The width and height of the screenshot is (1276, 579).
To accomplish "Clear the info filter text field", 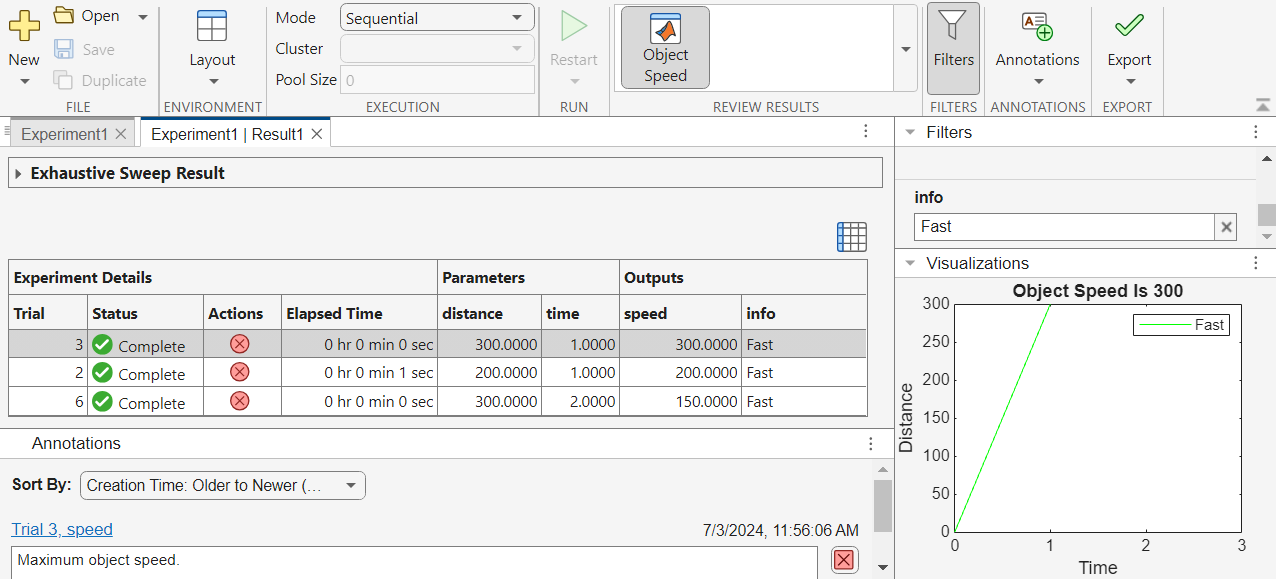I will click(1226, 227).
